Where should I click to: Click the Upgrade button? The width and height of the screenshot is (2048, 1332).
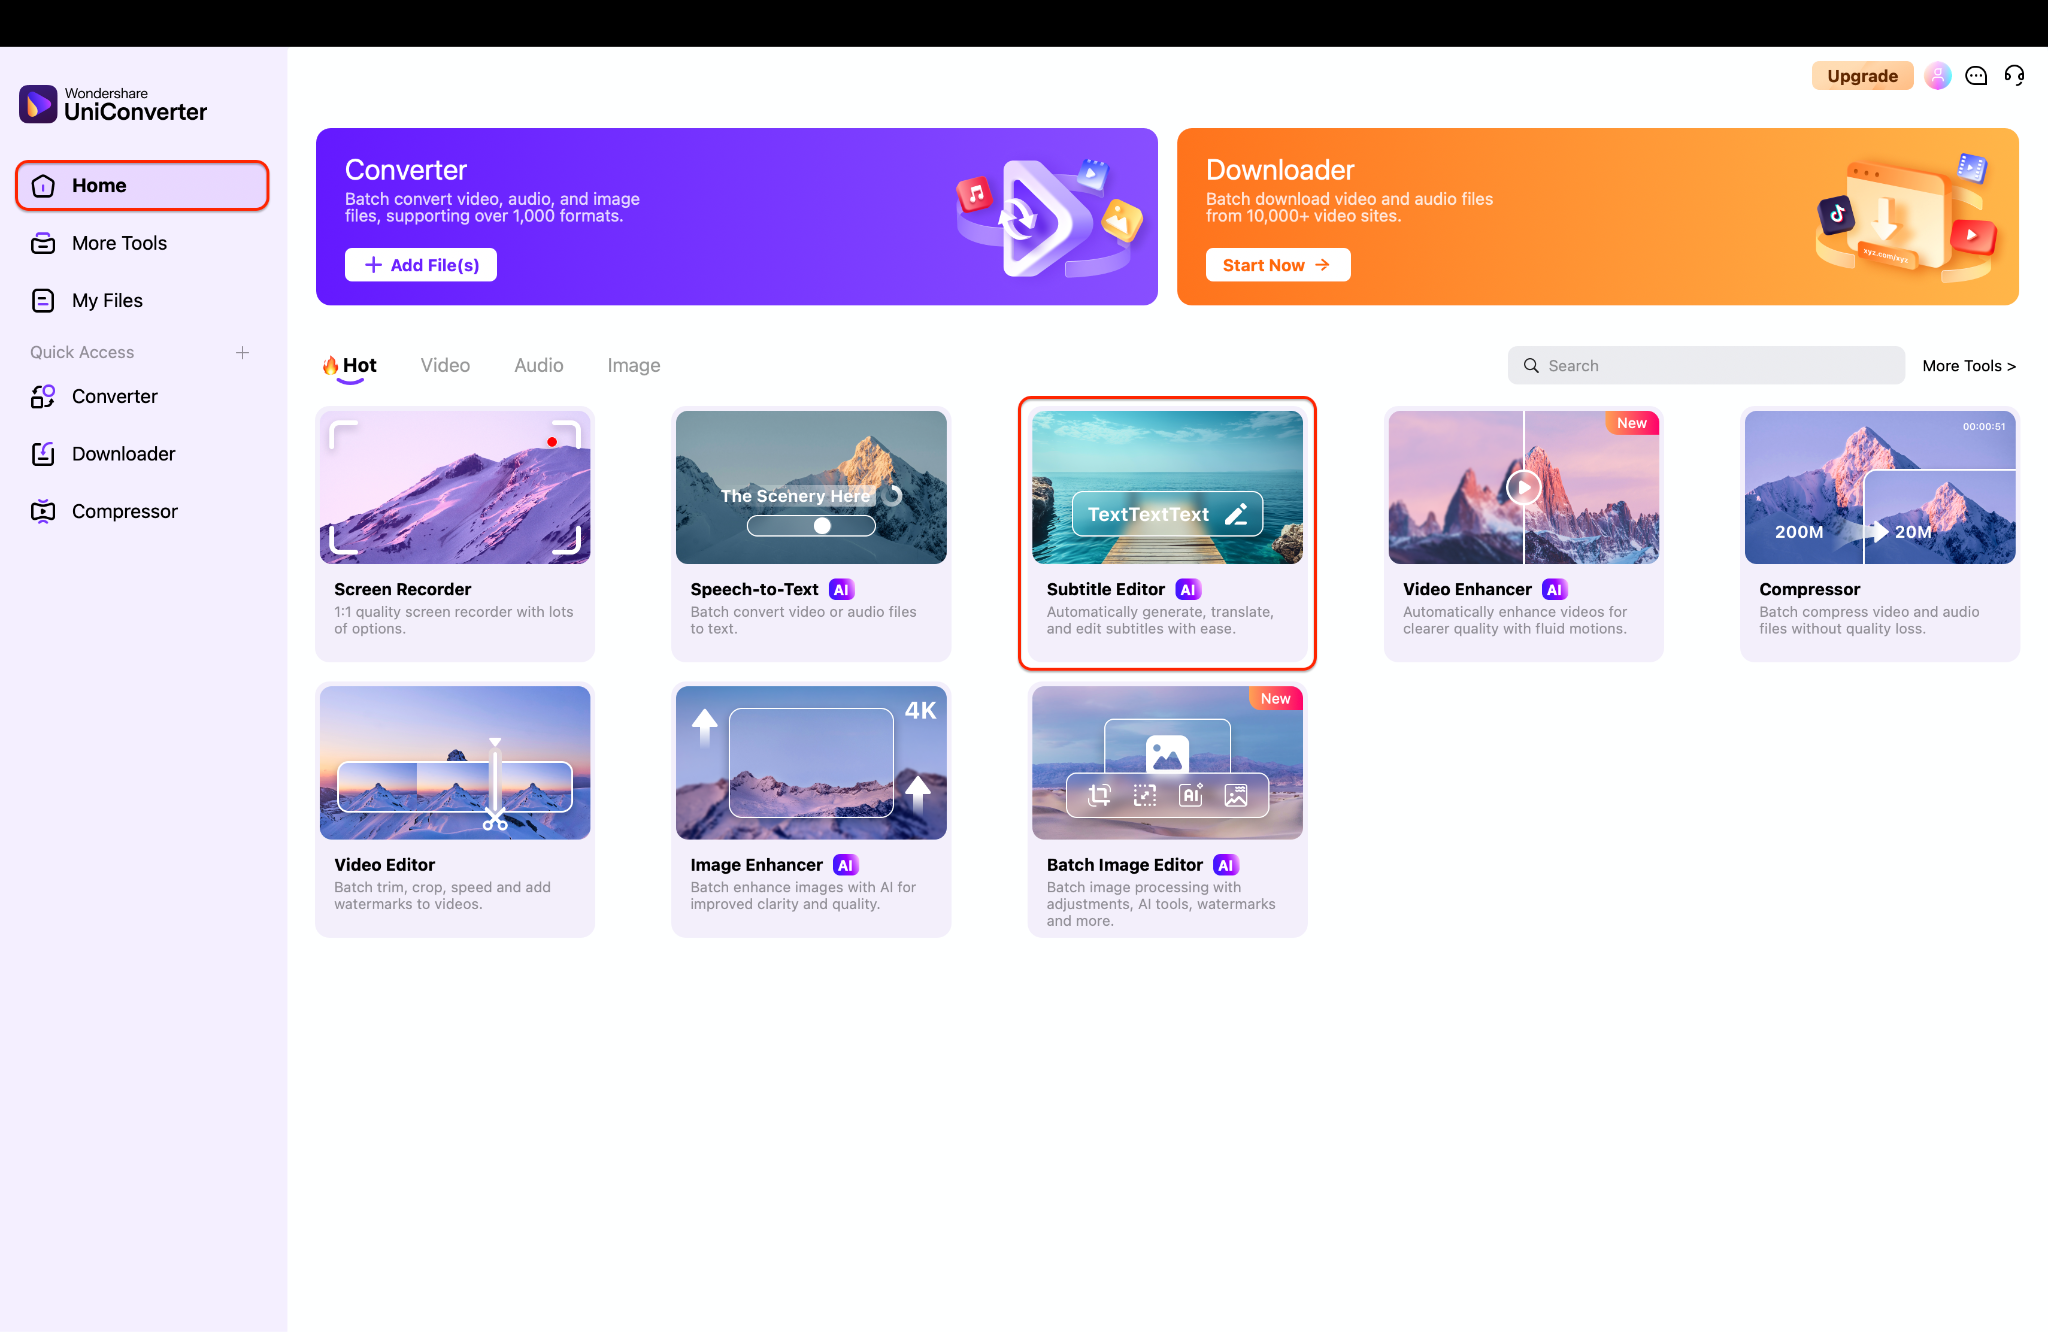point(1861,76)
